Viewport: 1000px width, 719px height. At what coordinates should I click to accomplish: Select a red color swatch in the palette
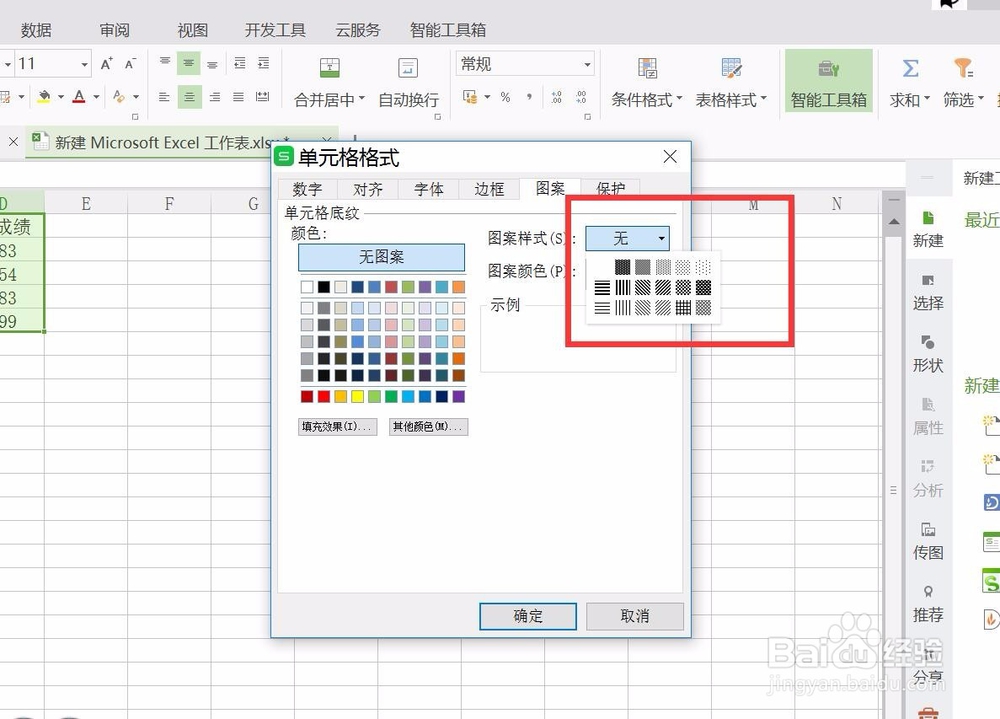coord(308,395)
